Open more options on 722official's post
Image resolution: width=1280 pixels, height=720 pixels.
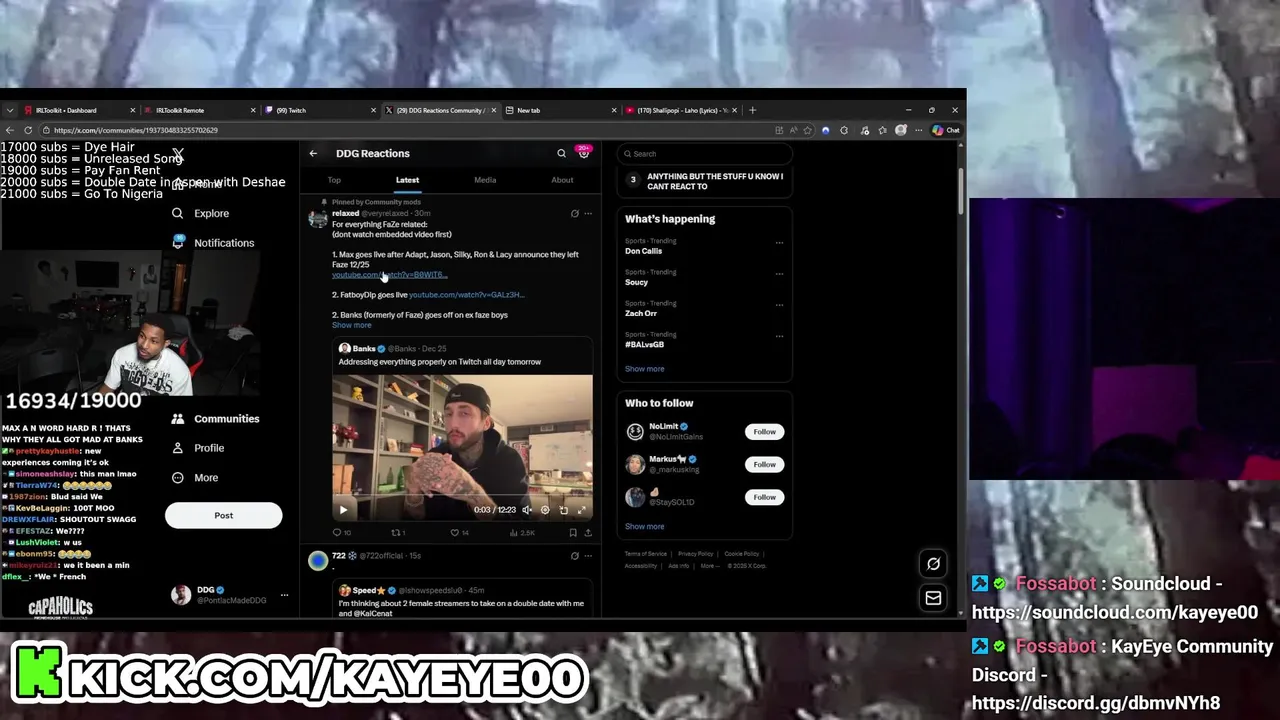[x=588, y=556]
